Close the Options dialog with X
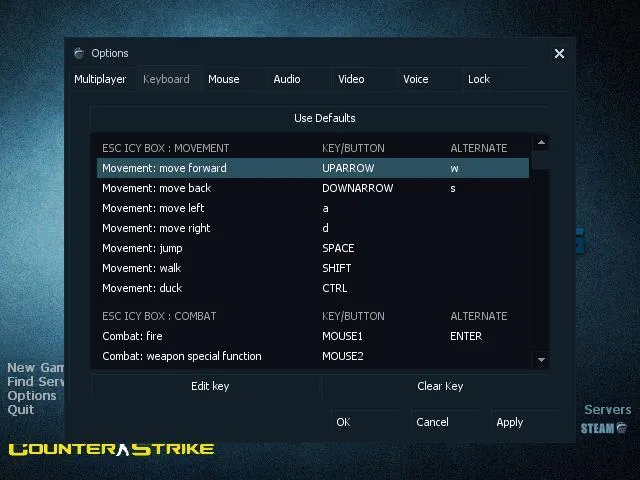 [x=559, y=53]
